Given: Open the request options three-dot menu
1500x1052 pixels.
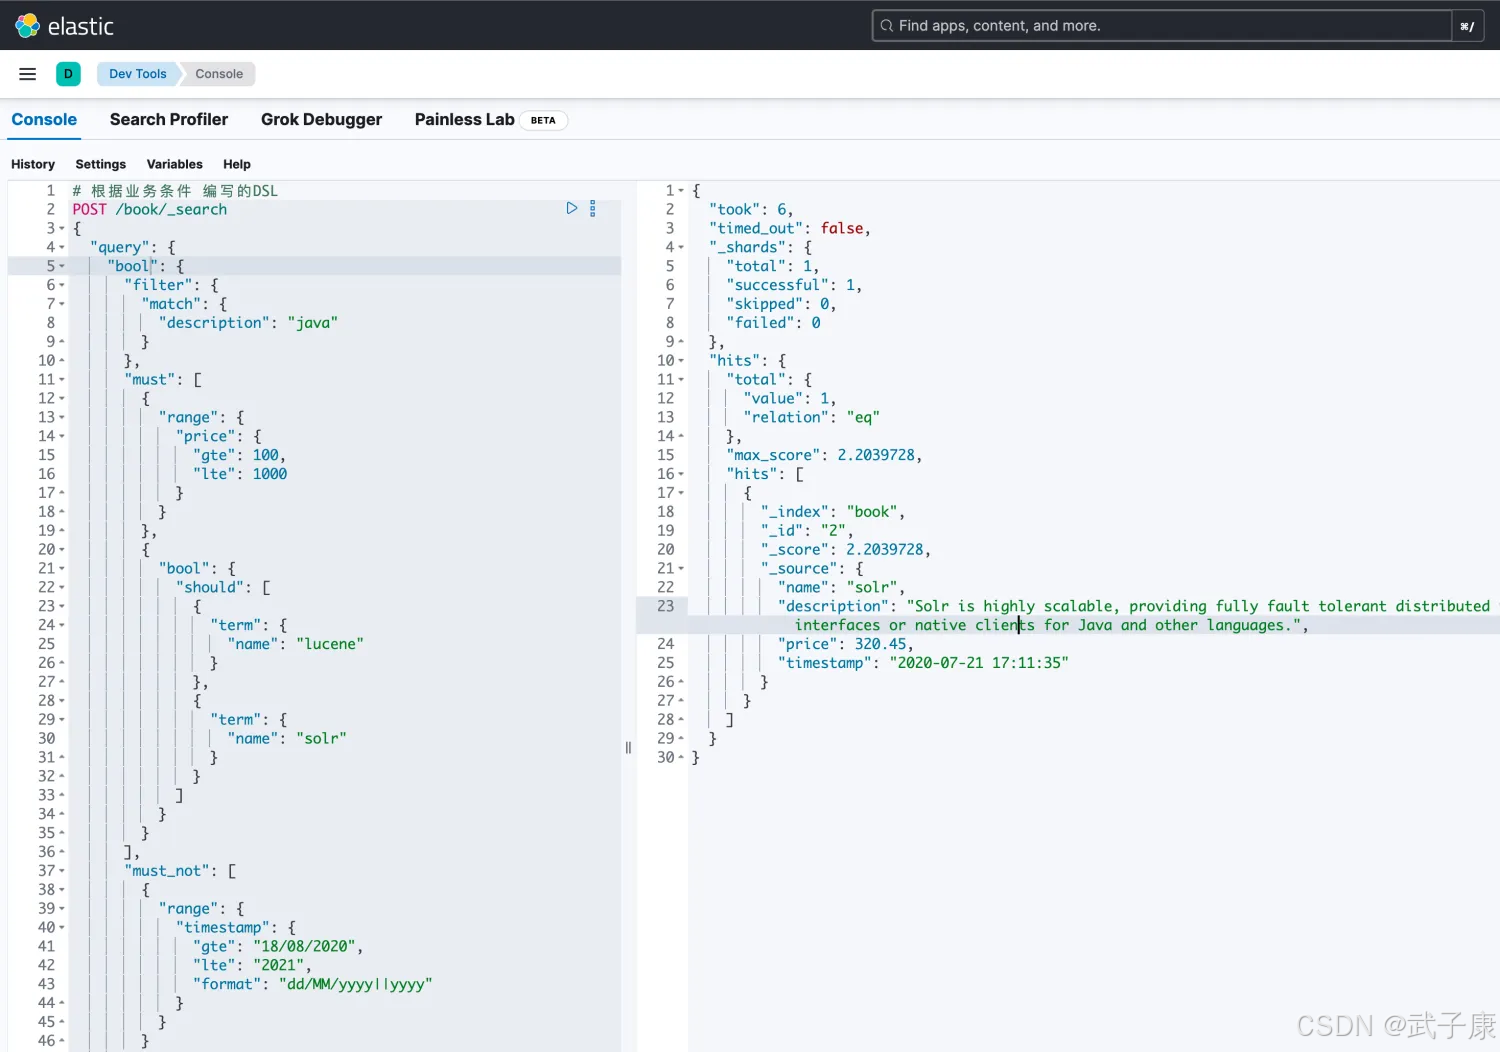Looking at the screenshot, I should pyautogui.click(x=593, y=209).
